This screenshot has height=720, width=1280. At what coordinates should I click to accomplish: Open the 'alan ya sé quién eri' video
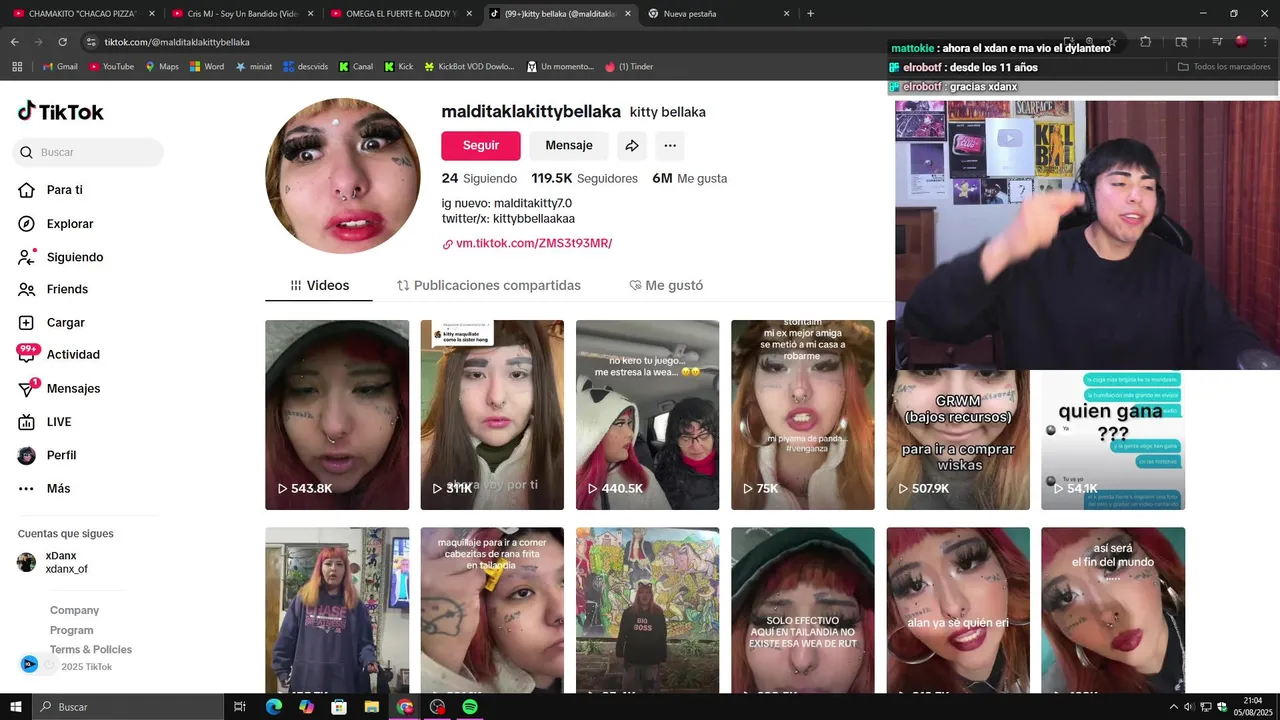pos(958,610)
